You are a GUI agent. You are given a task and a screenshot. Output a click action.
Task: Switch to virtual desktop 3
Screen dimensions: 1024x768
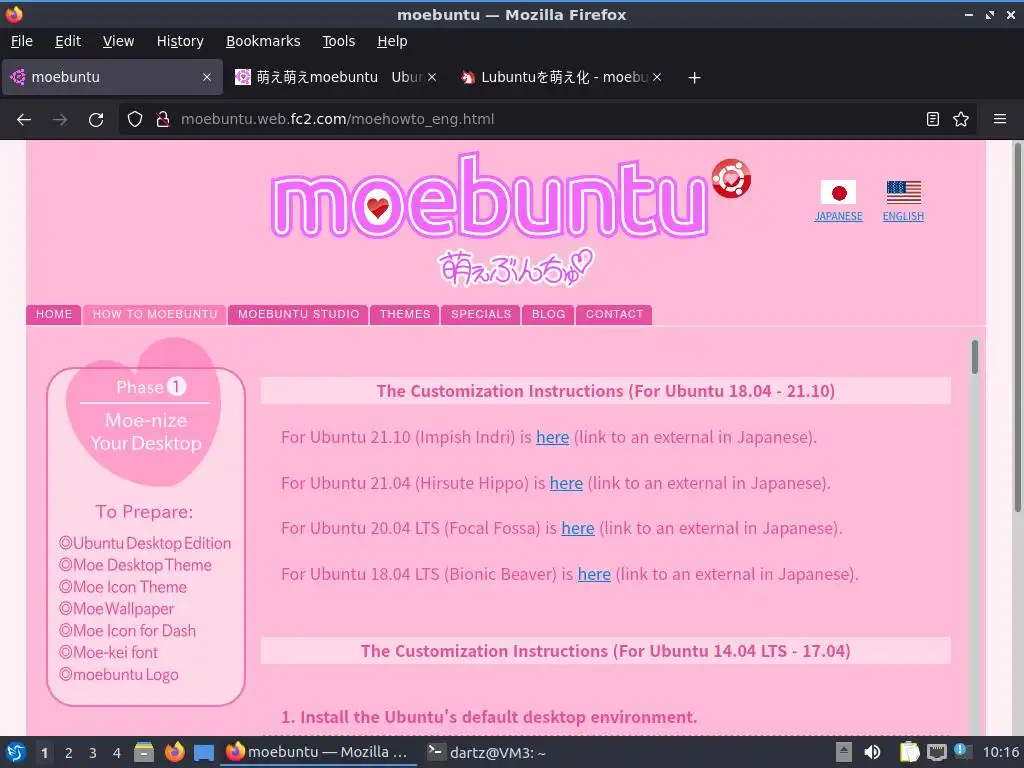(x=93, y=753)
